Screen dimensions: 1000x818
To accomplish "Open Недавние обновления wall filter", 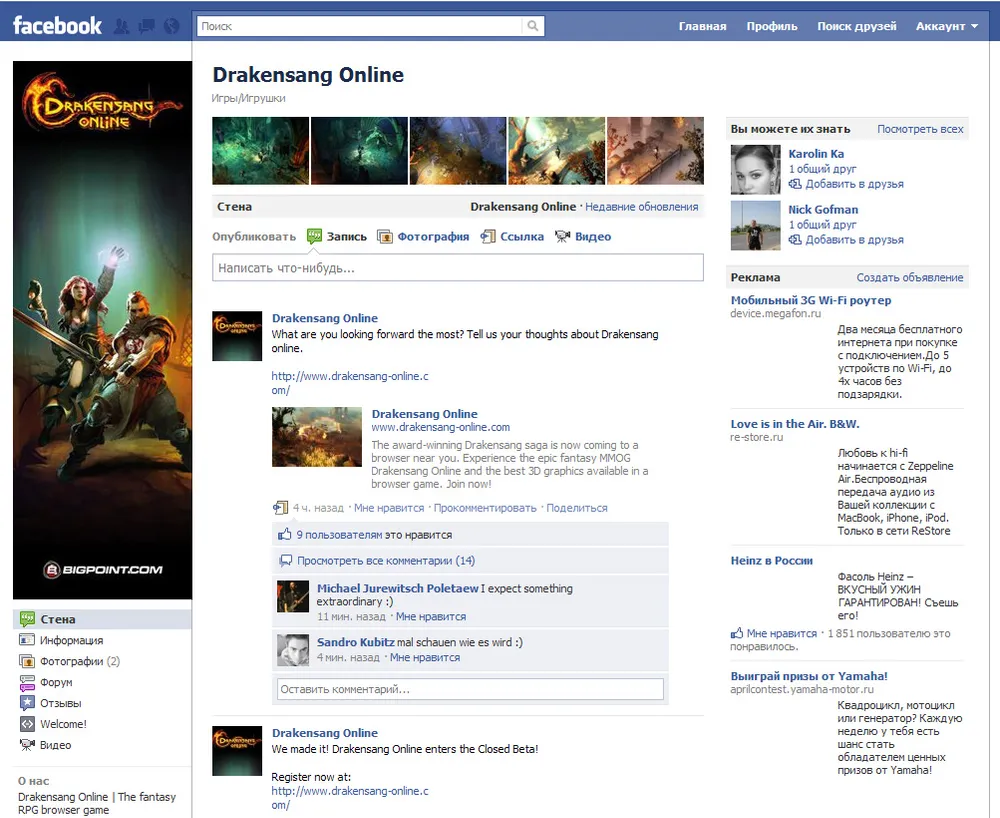I will 641,207.
